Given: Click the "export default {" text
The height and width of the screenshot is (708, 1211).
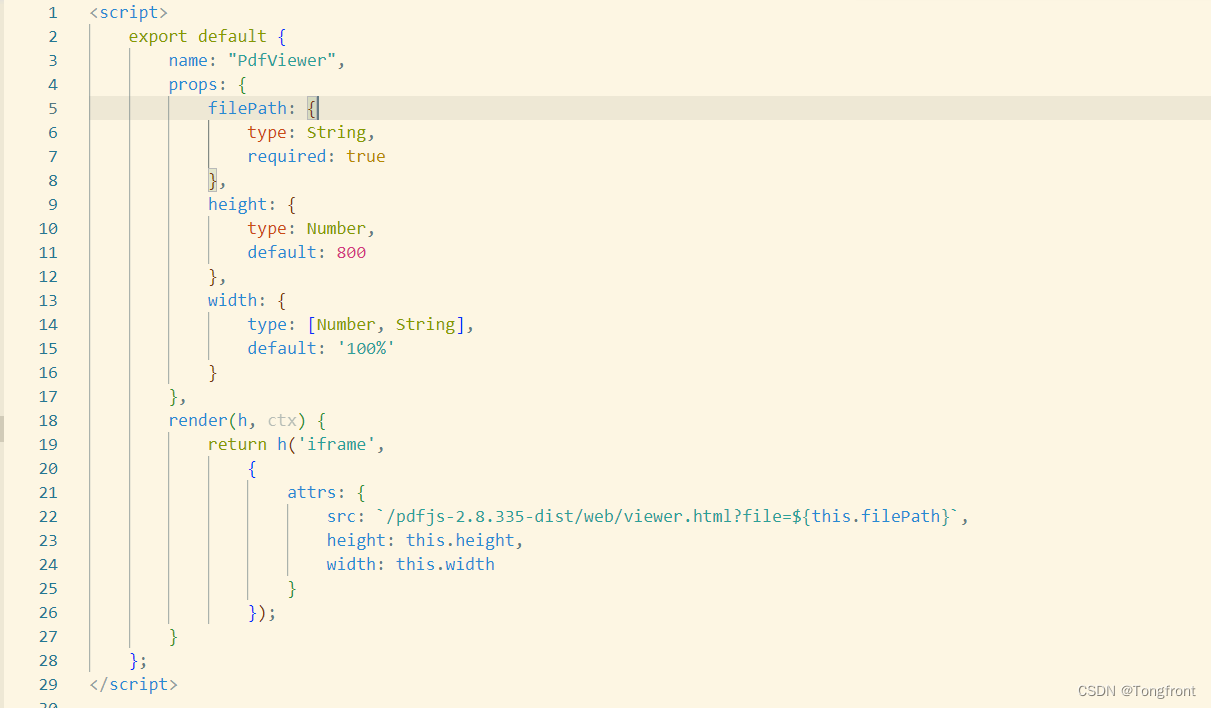Looking at the screenshot, I should coord(207,37).
